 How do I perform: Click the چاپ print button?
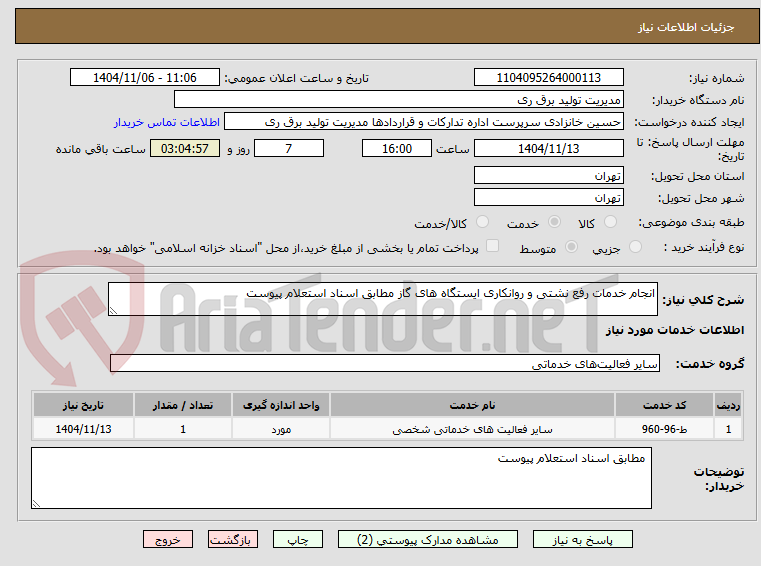pos(298,539)
